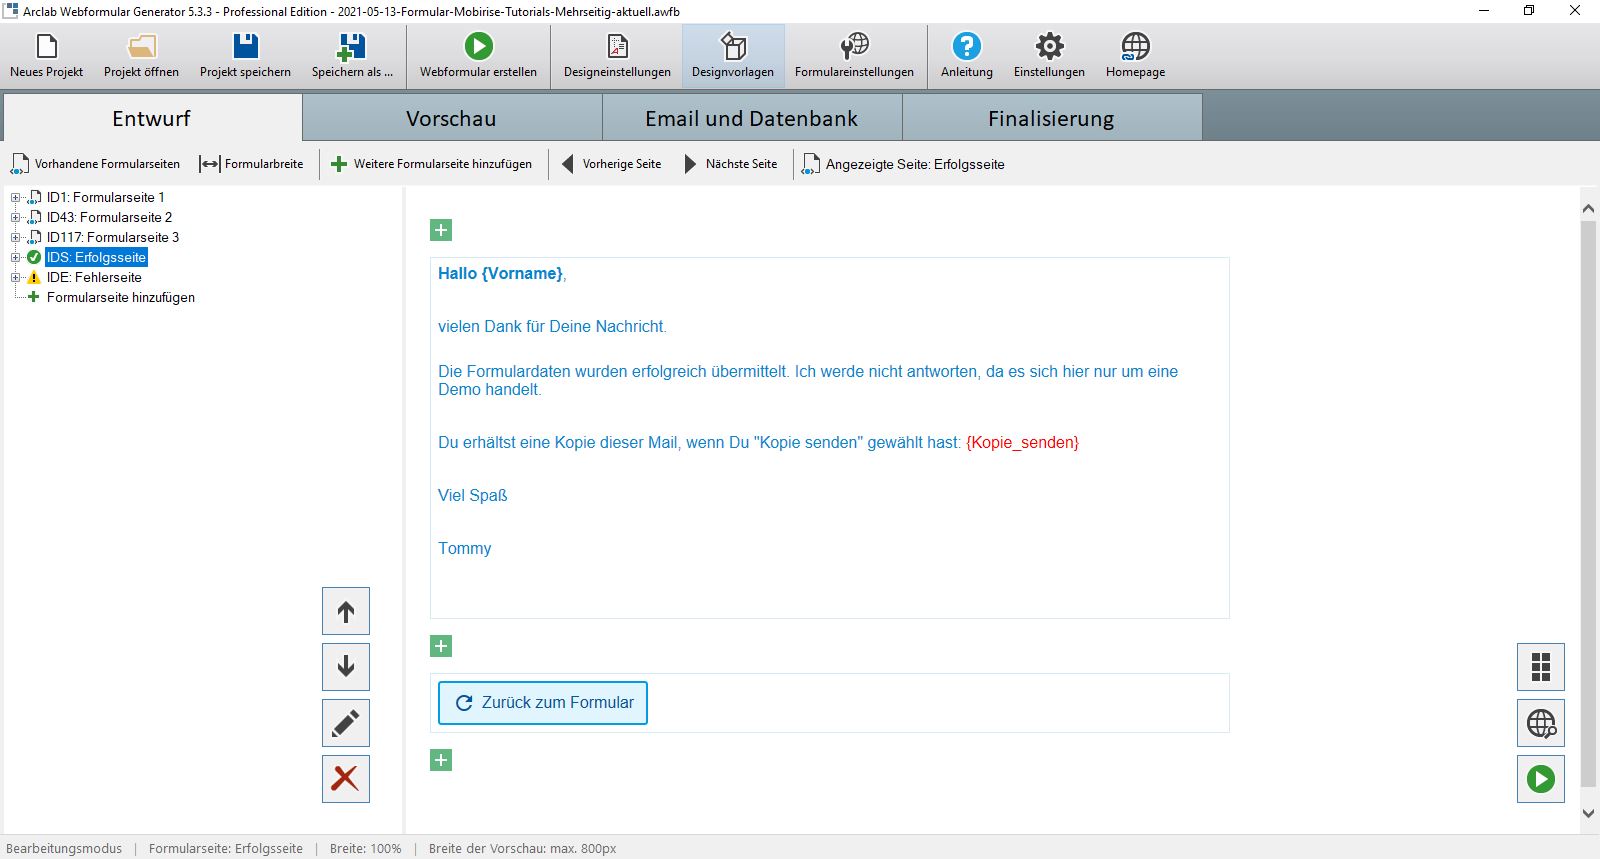Click Angezeigte Seite: Erfolgsseite indicator

[x=904, y=164]
